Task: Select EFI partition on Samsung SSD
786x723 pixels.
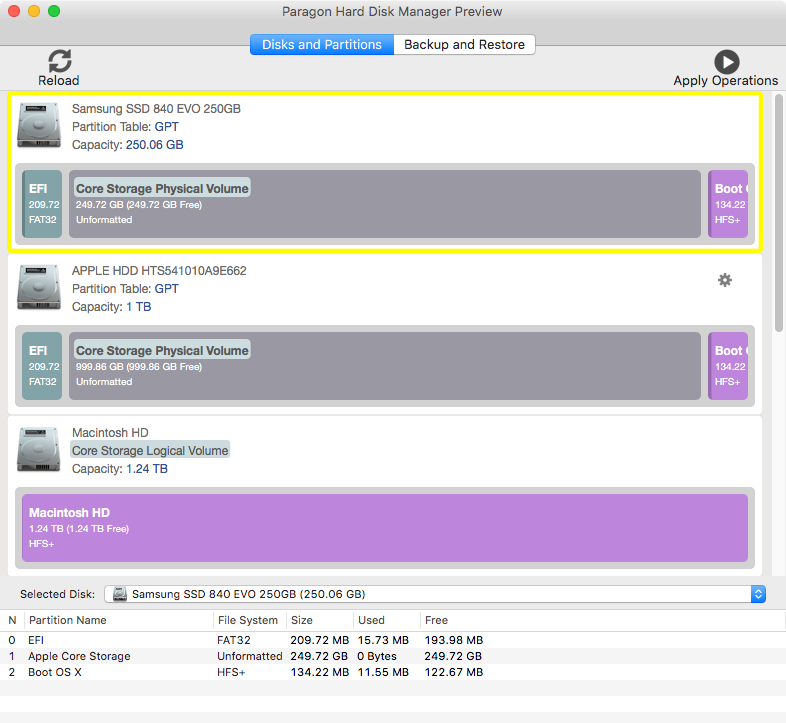Action: pyautogui.click(x=42, y=204)
